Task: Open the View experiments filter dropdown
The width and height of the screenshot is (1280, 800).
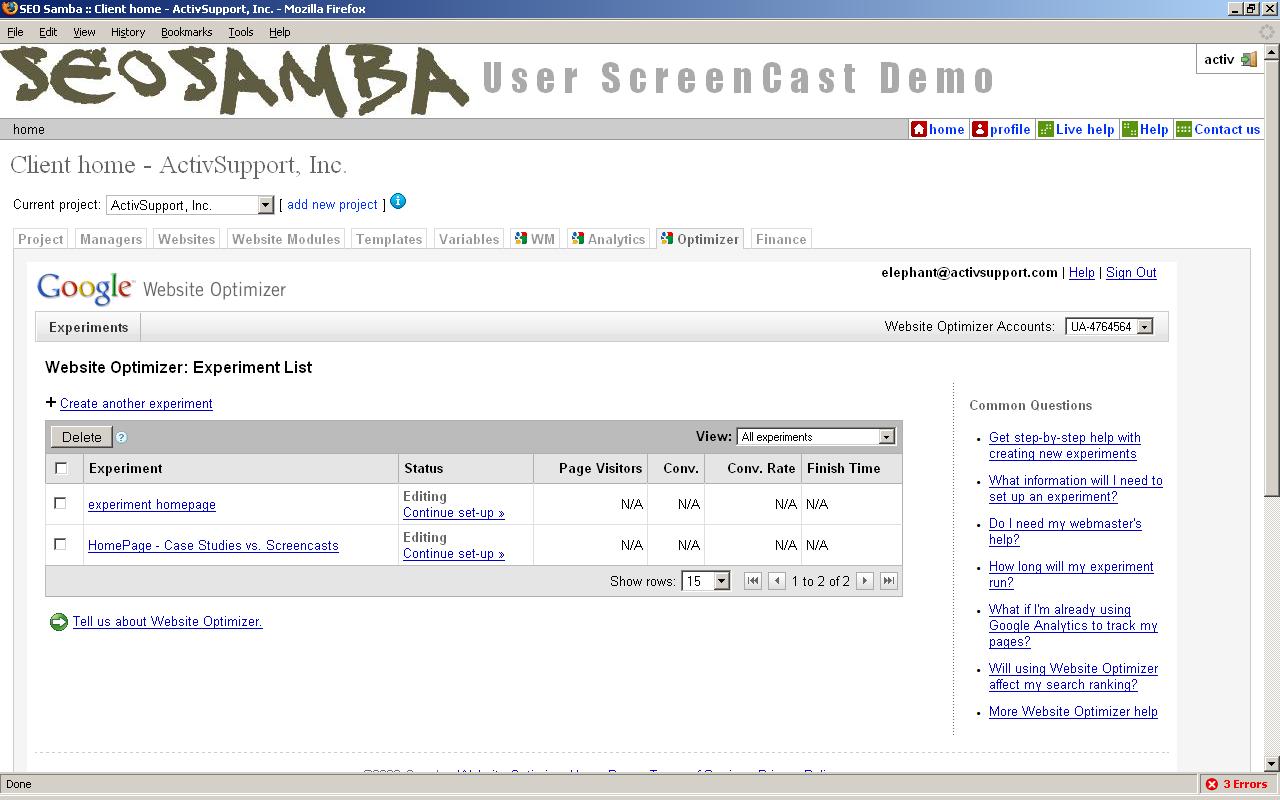Action: coord(815,437)
